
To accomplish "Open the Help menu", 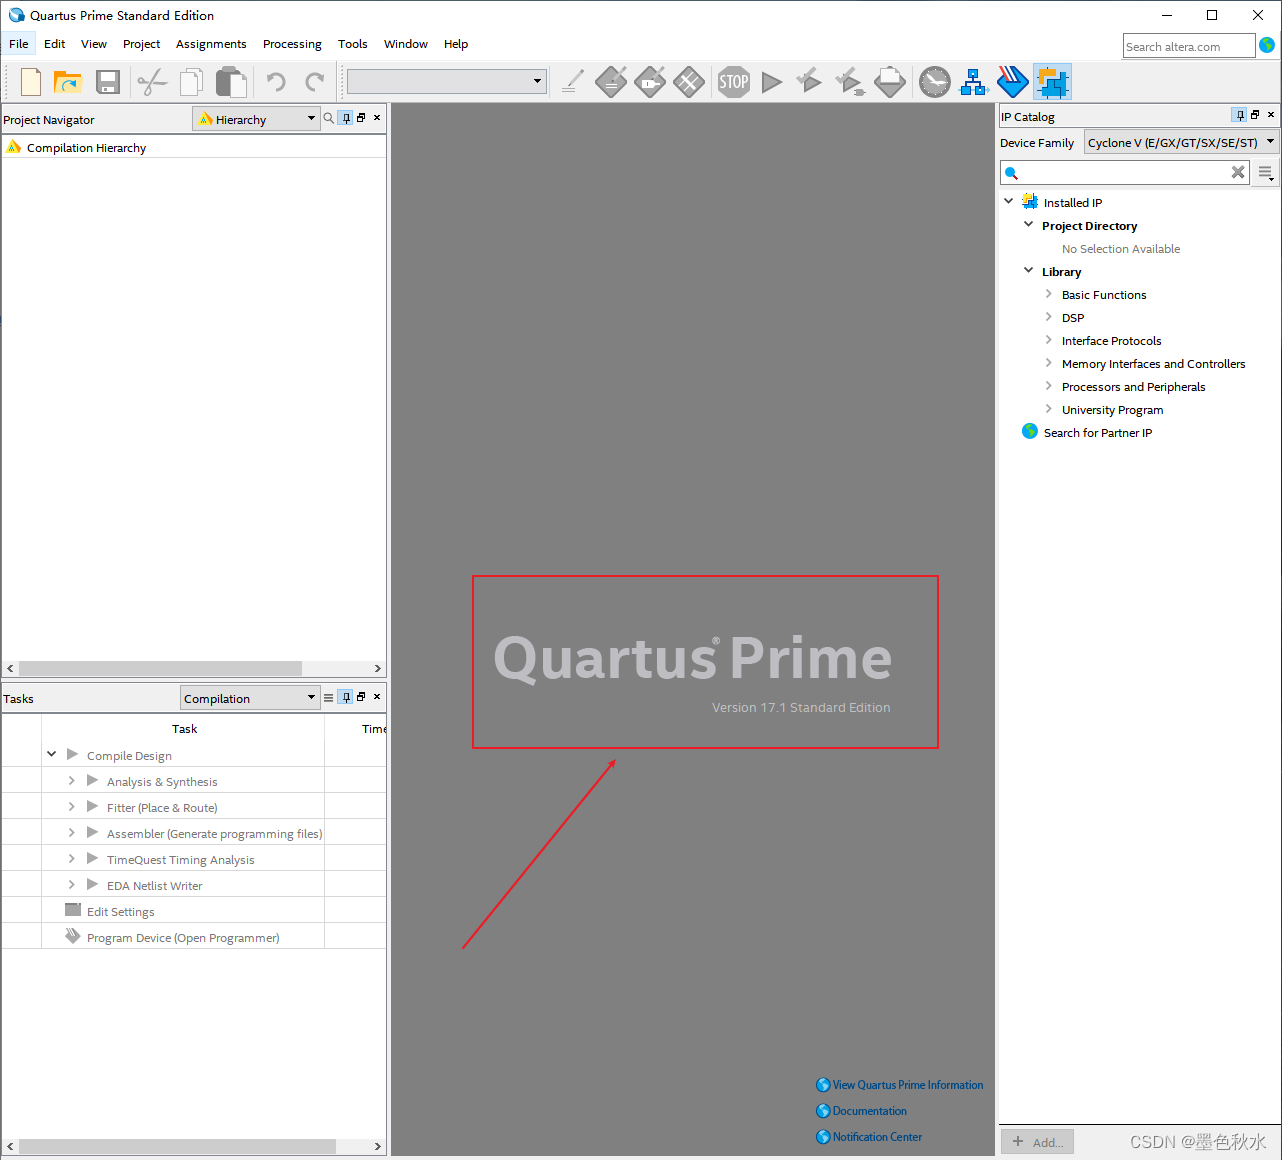I will 456,44.
